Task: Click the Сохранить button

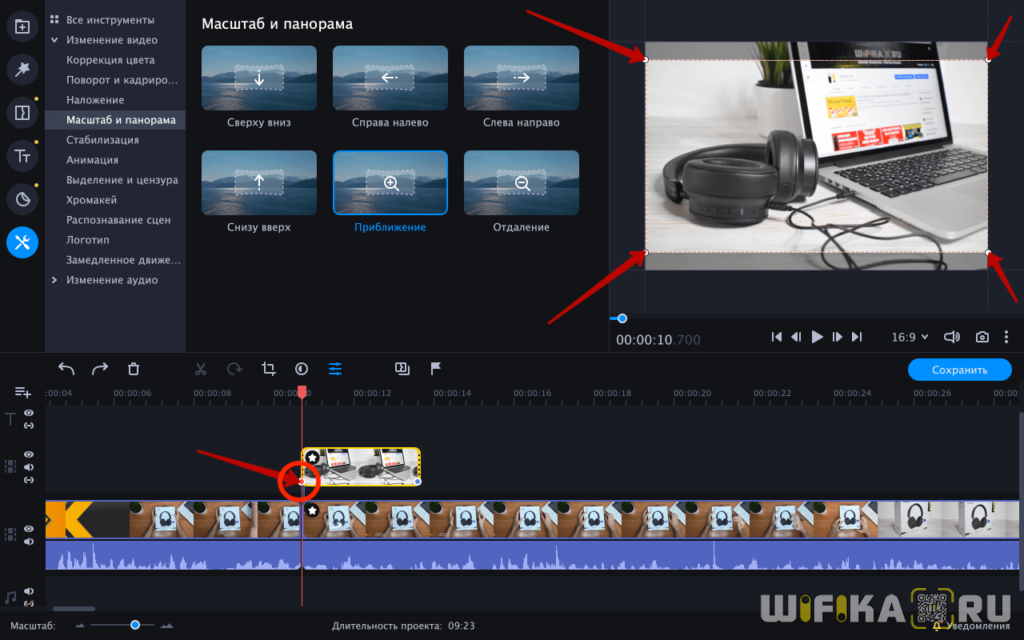Action: [959, 370]
